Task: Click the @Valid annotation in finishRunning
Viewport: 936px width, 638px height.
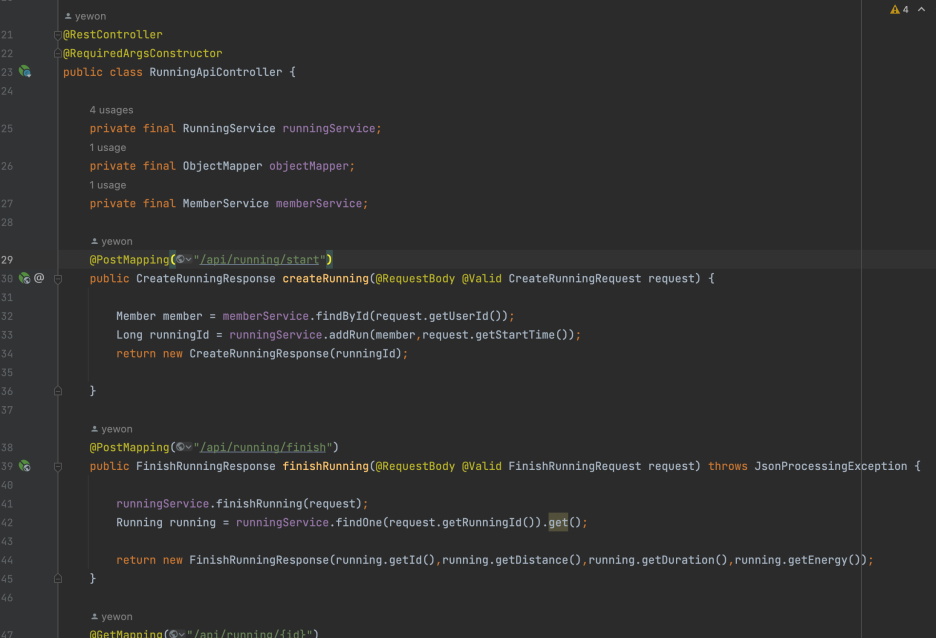Action: click(482, 466)
